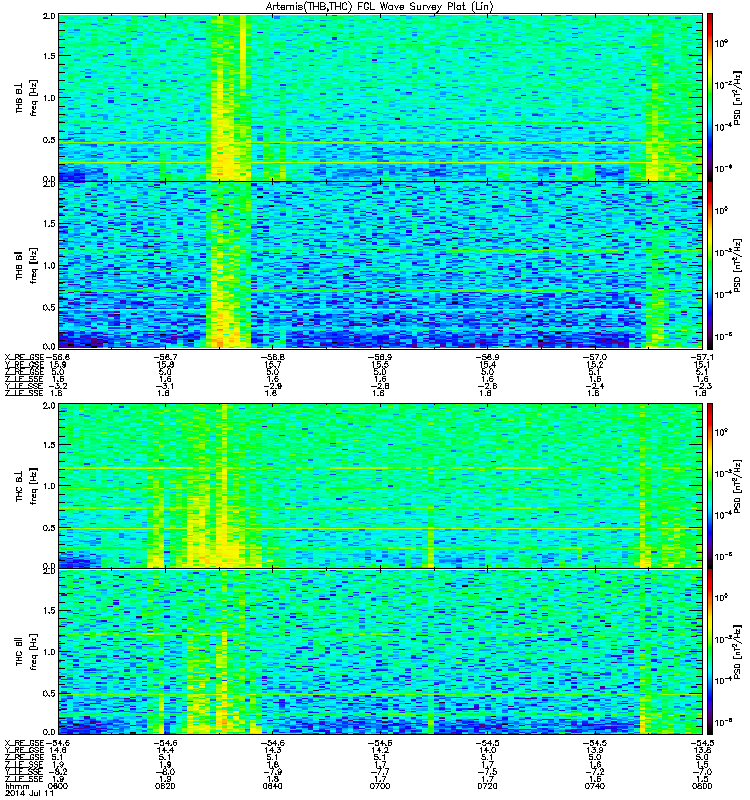Select the 0620 time tick label

165,786
